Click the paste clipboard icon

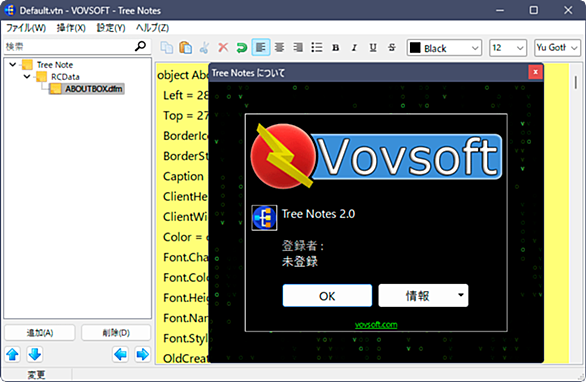185,47
